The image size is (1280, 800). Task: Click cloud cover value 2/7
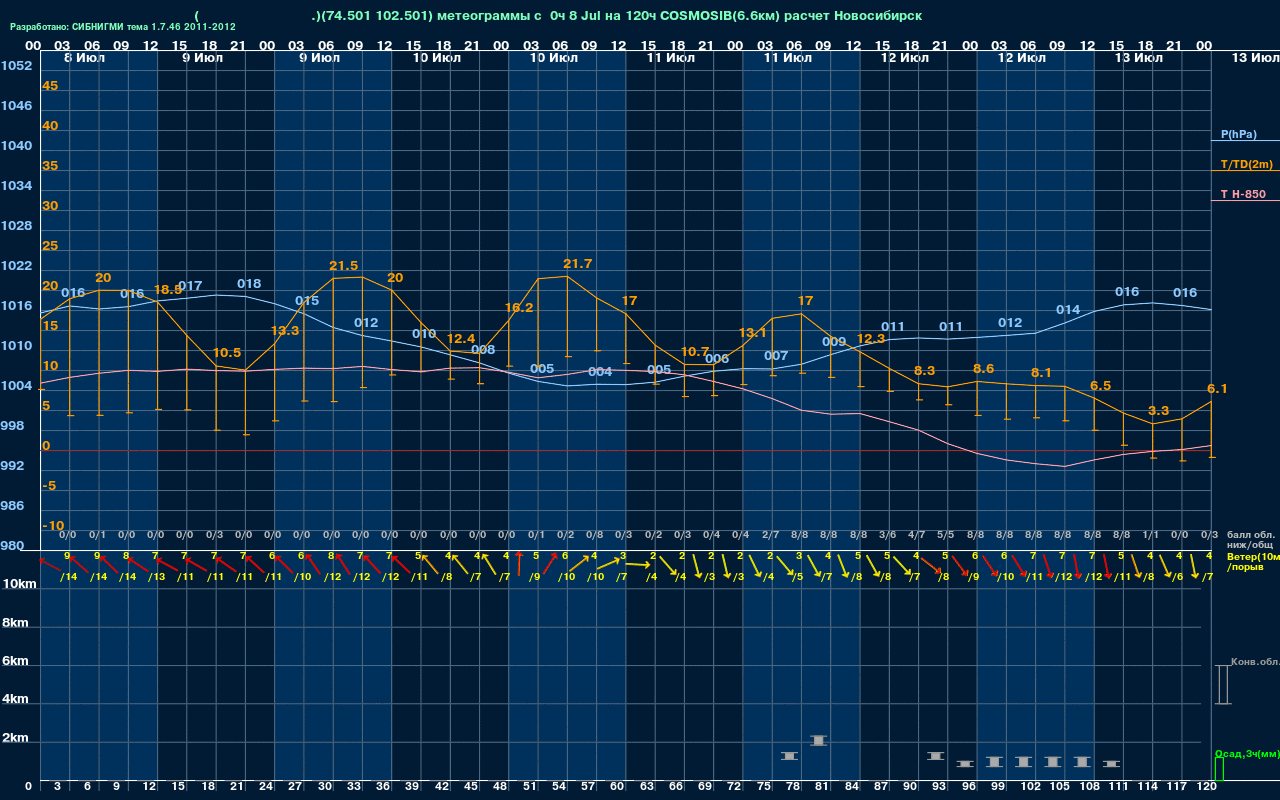770,535
